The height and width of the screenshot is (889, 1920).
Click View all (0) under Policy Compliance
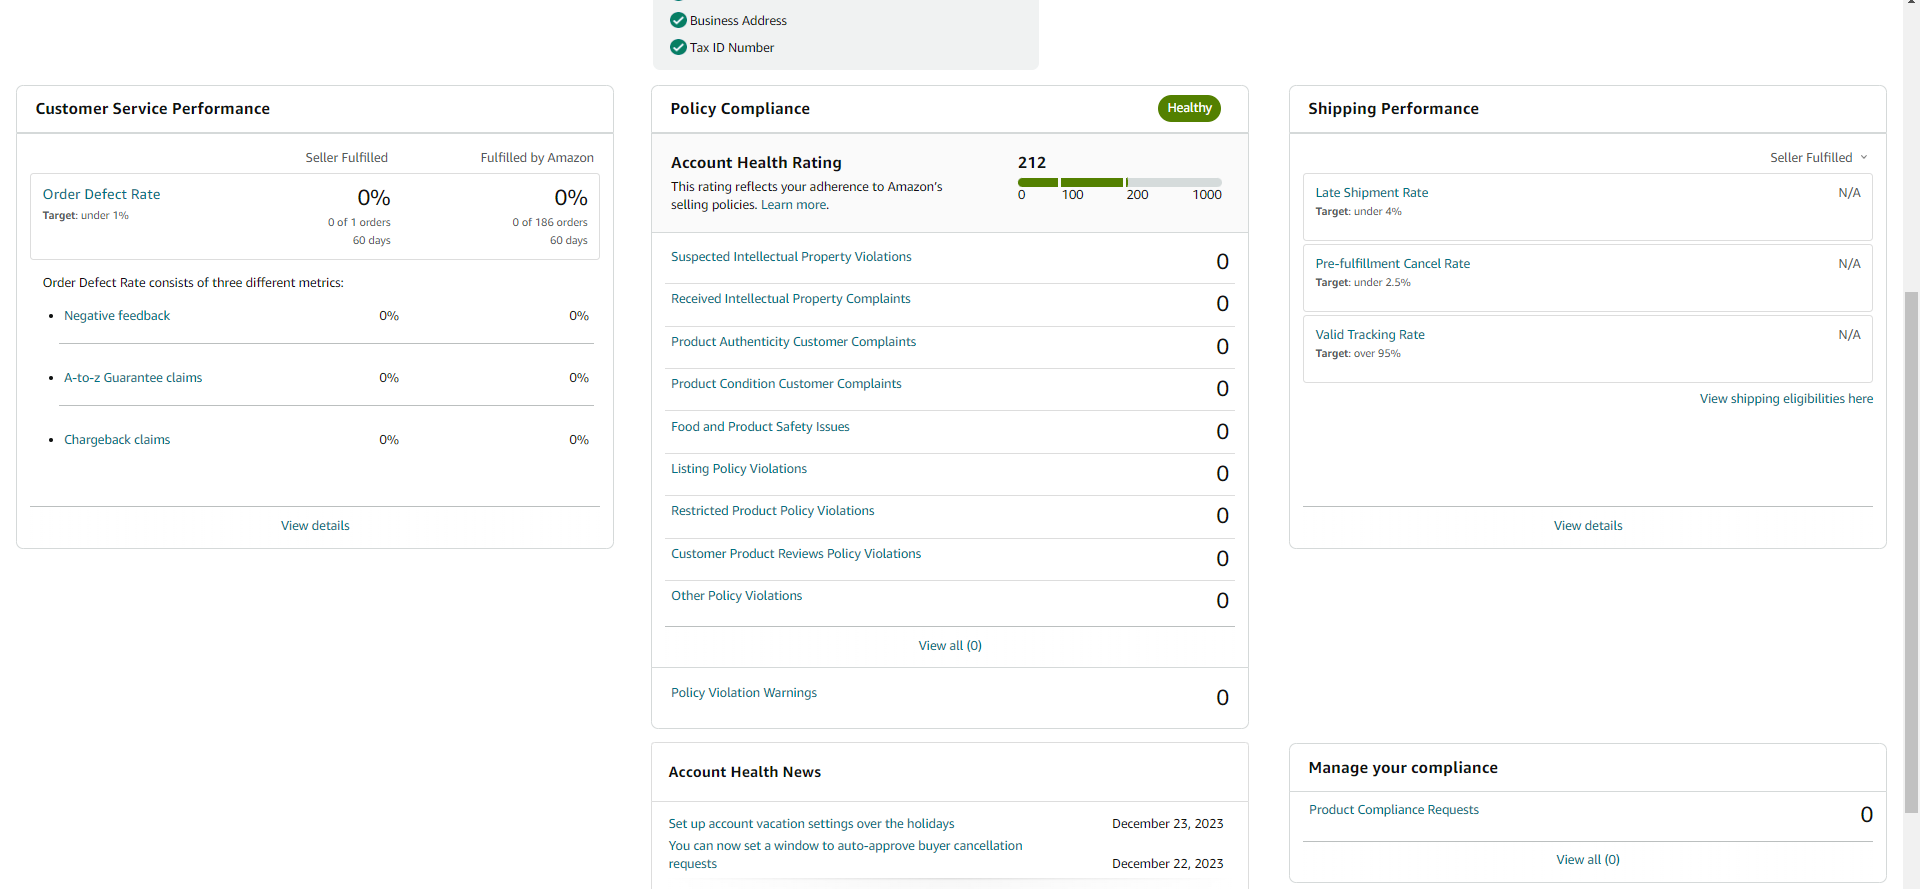[x=950, y=645]
